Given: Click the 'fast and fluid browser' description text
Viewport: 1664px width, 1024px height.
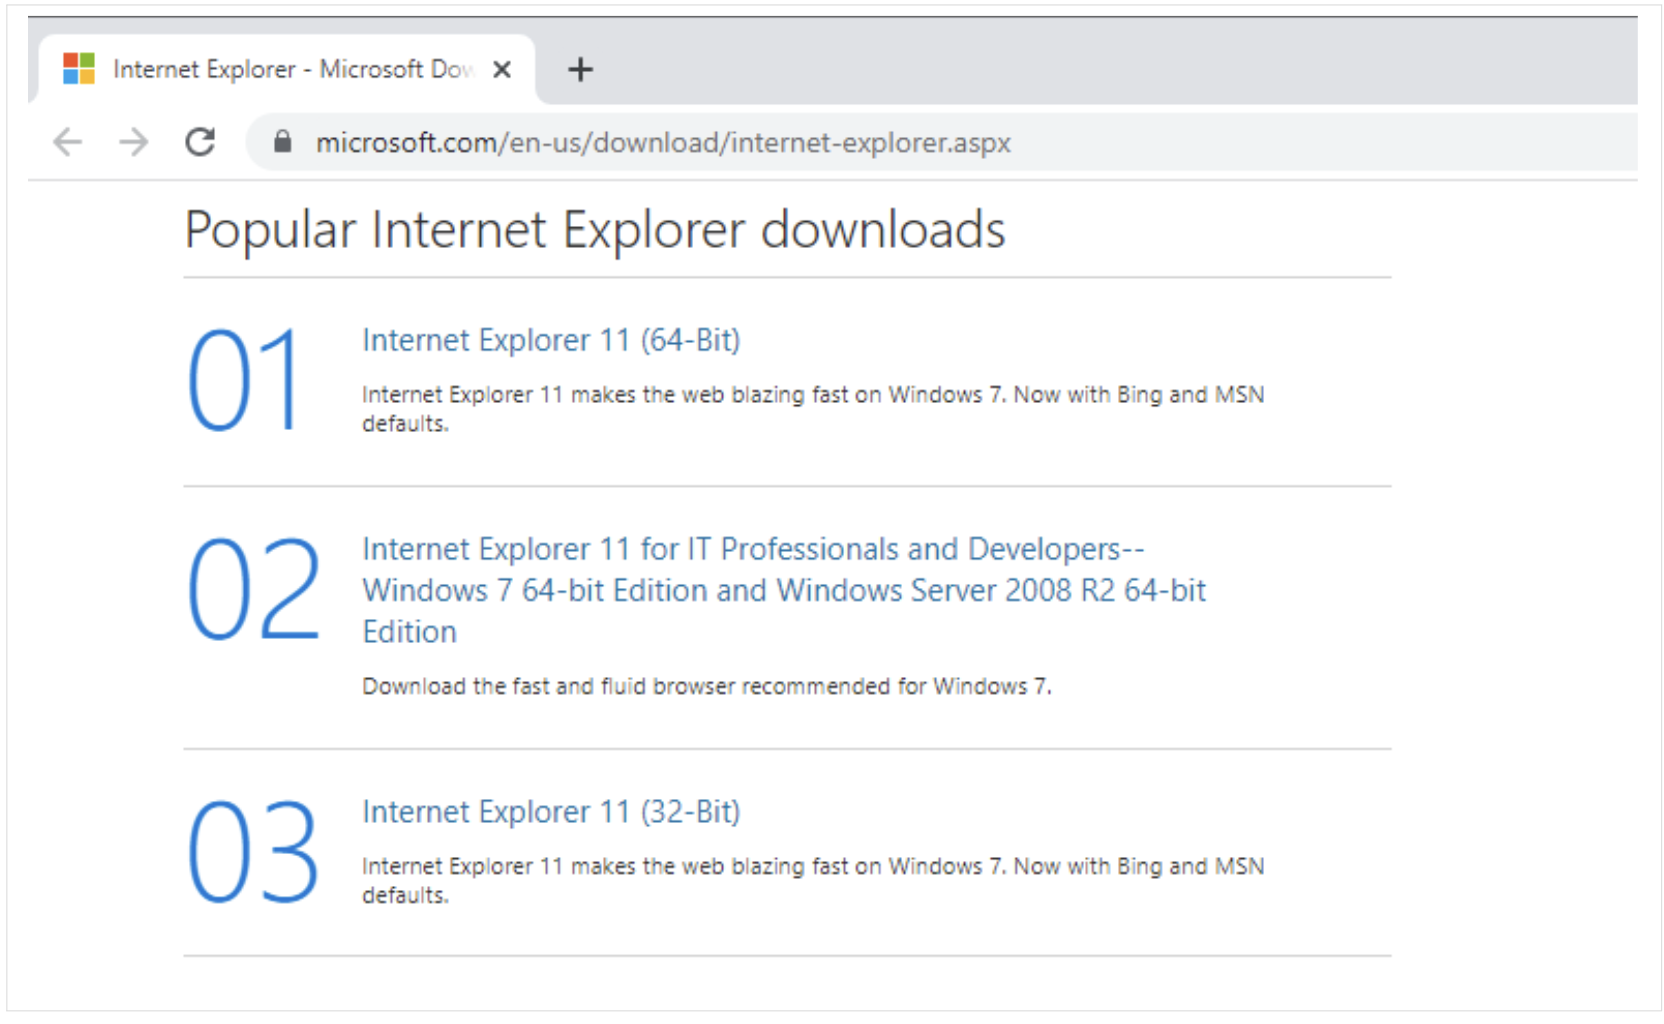Looking at the screenshot, I should tap(706, 686).
